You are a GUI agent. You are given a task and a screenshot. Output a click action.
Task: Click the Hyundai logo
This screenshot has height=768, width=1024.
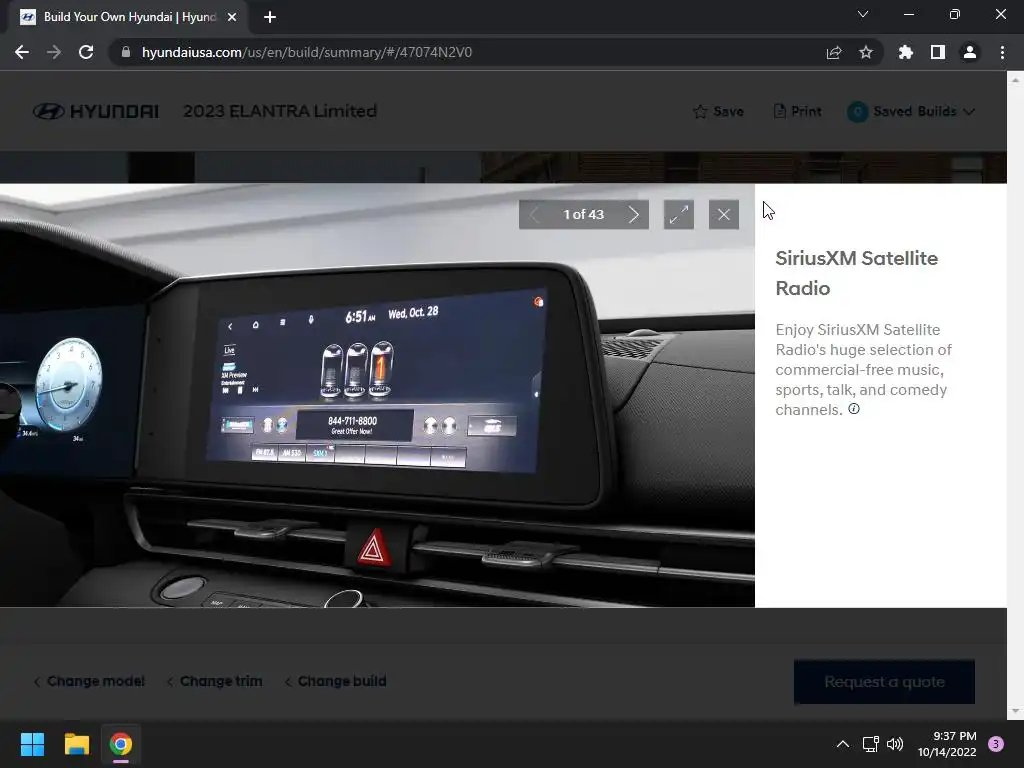[96, 112]
